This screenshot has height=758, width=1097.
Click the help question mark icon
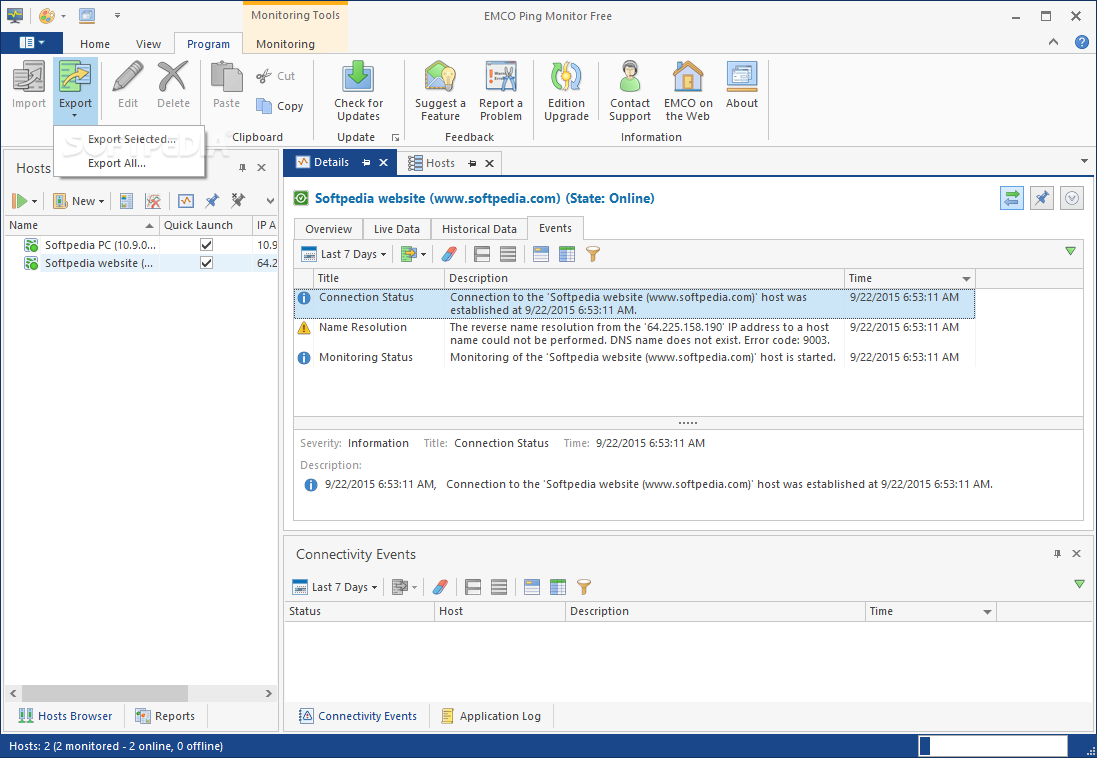click(1082, 42)
